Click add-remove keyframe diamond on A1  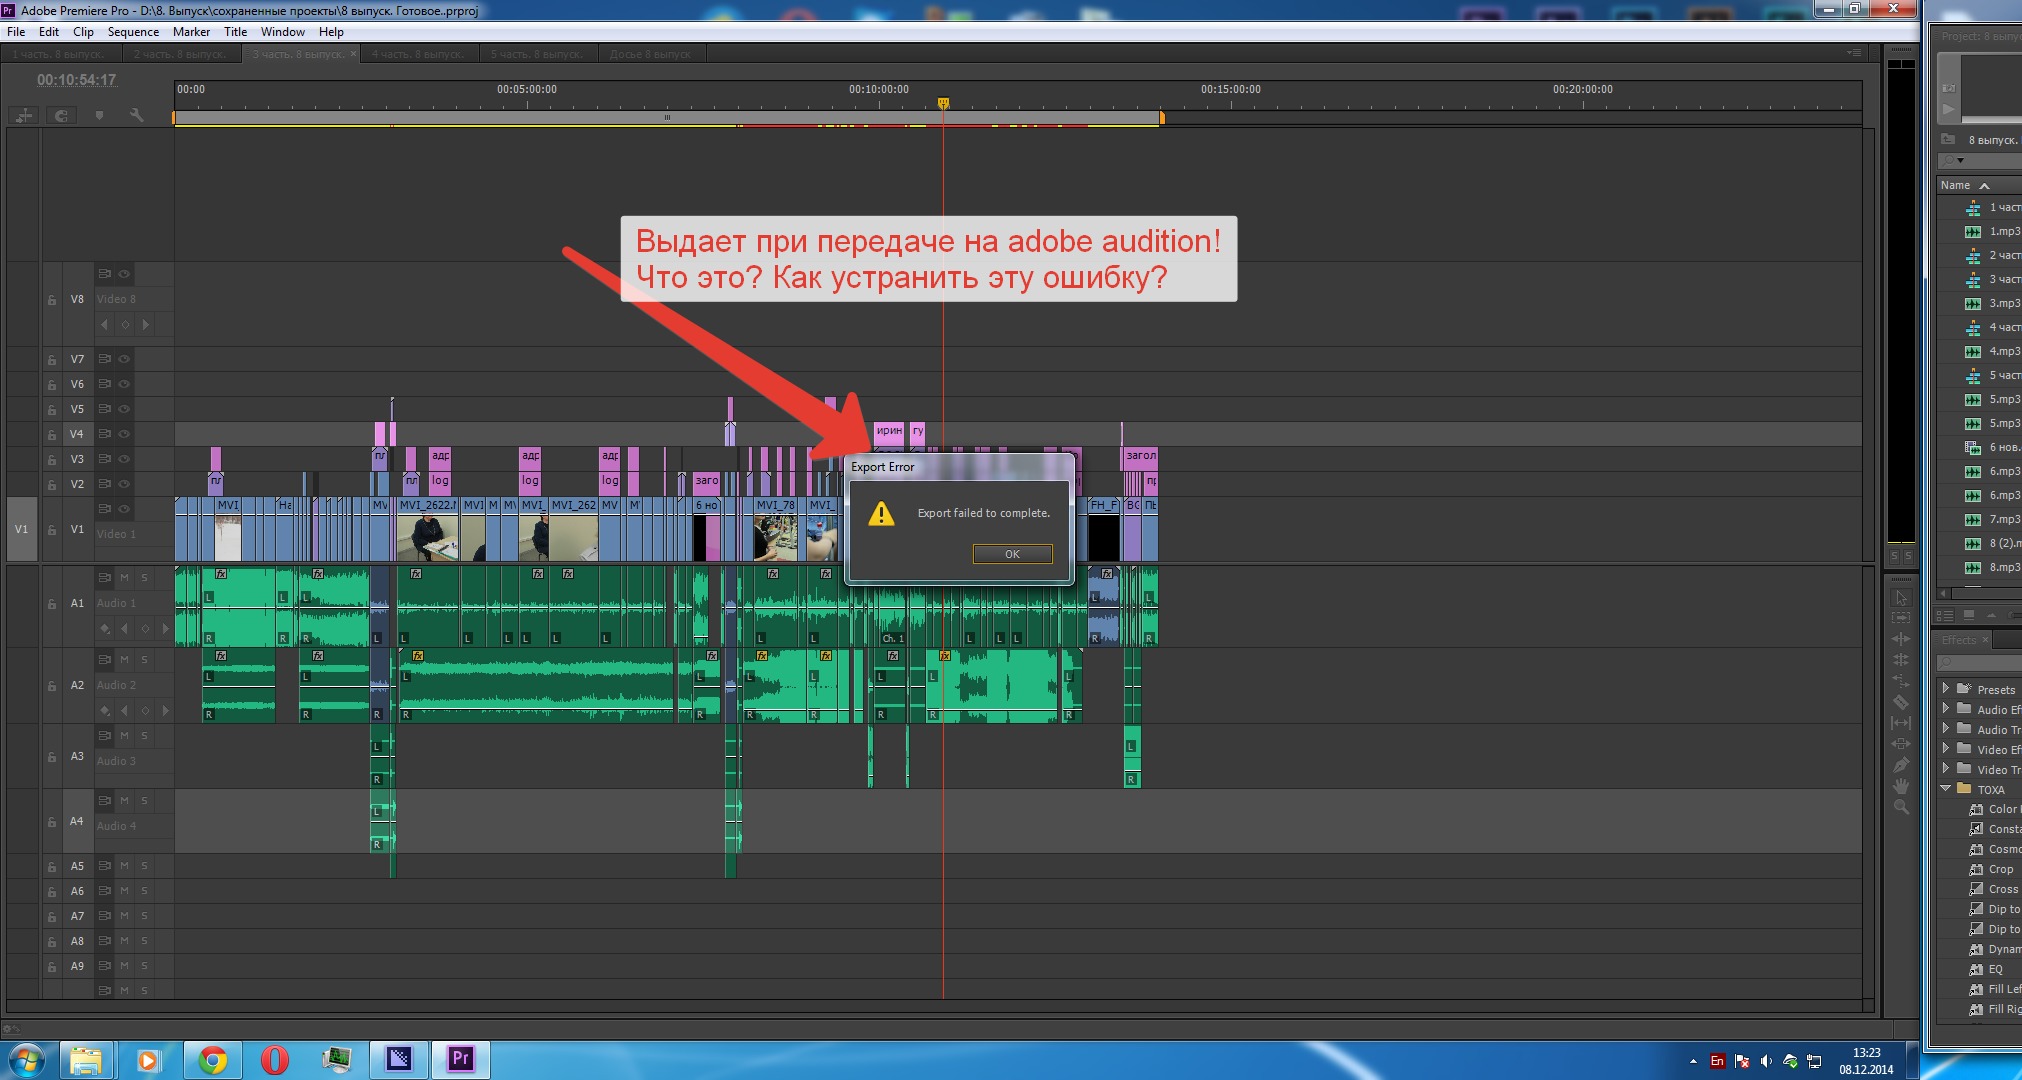[x=145, y=629]
